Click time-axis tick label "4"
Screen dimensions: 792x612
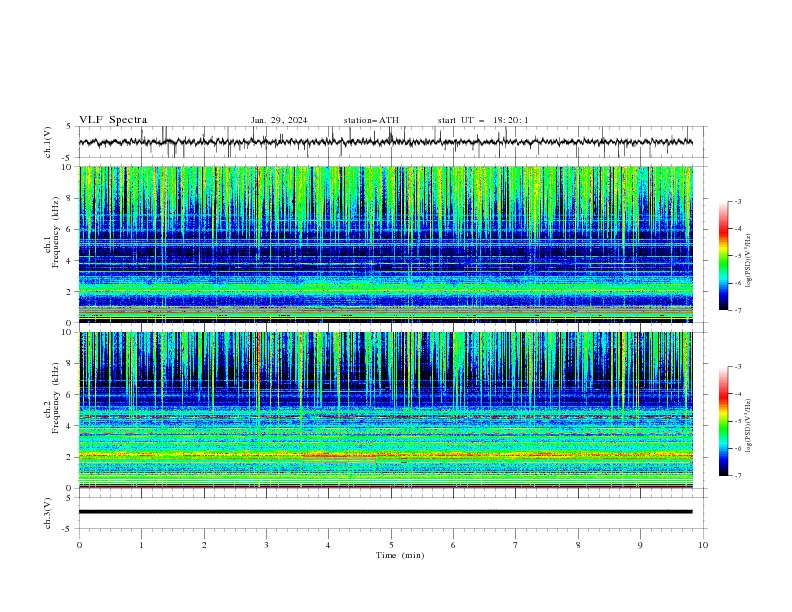(328, 545)
